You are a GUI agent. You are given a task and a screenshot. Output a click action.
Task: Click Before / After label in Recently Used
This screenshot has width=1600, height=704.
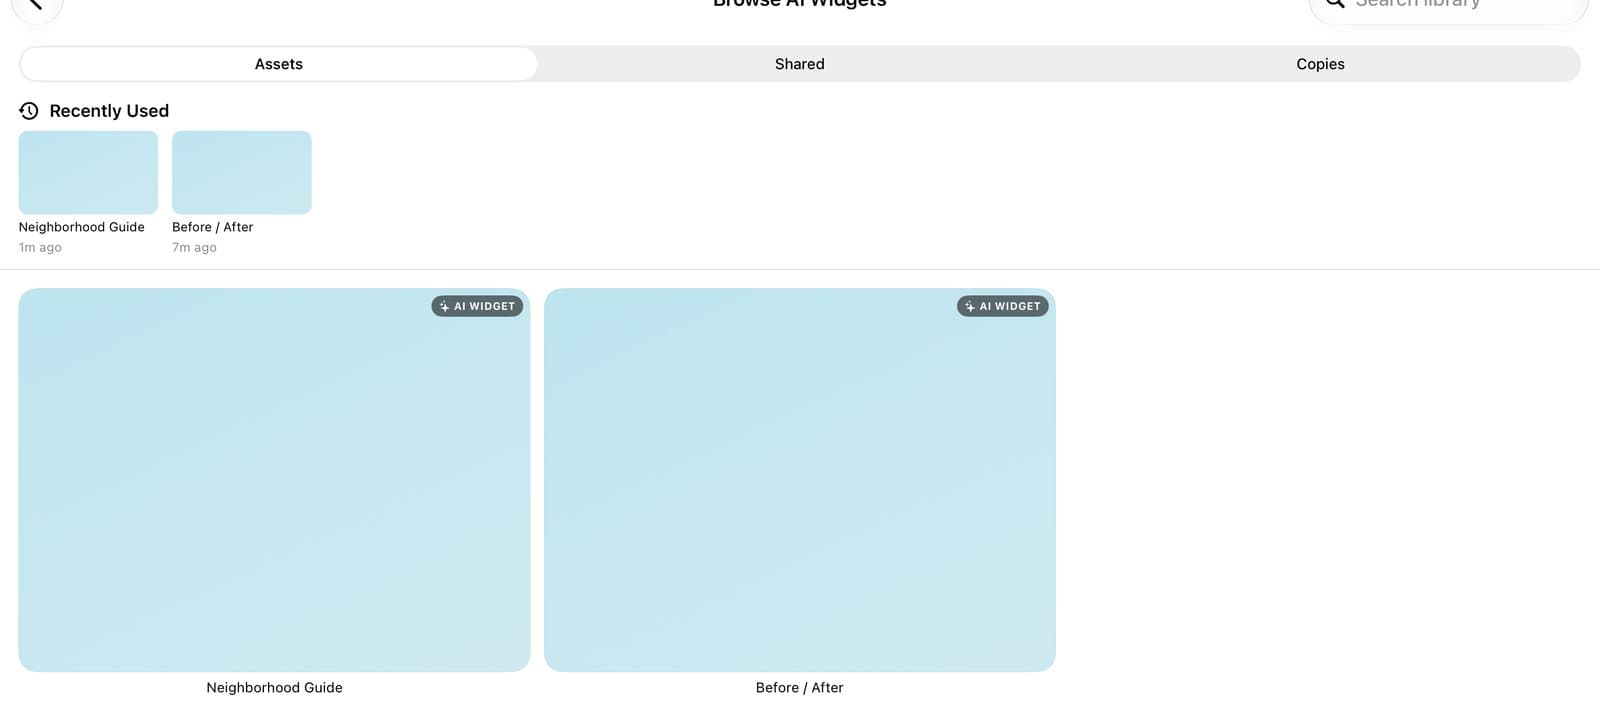213,227
